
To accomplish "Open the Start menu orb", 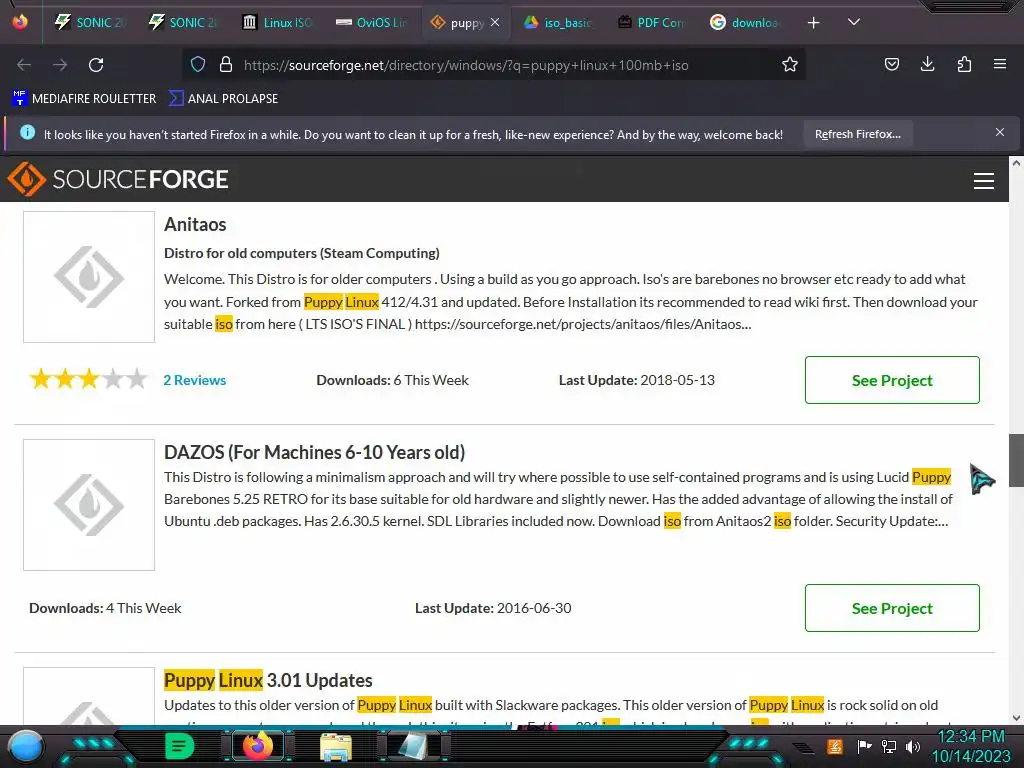I will coord(26,747).
